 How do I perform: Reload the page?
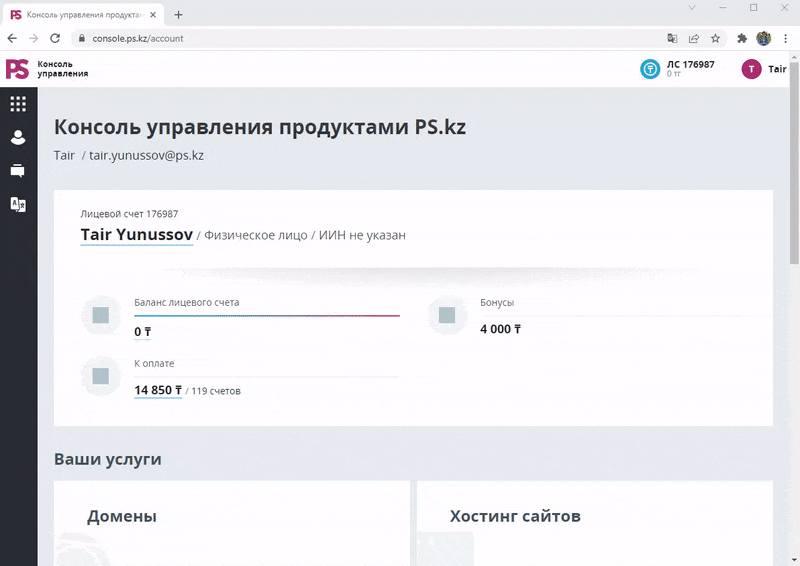pyautogui.click(x=55, y=38)
